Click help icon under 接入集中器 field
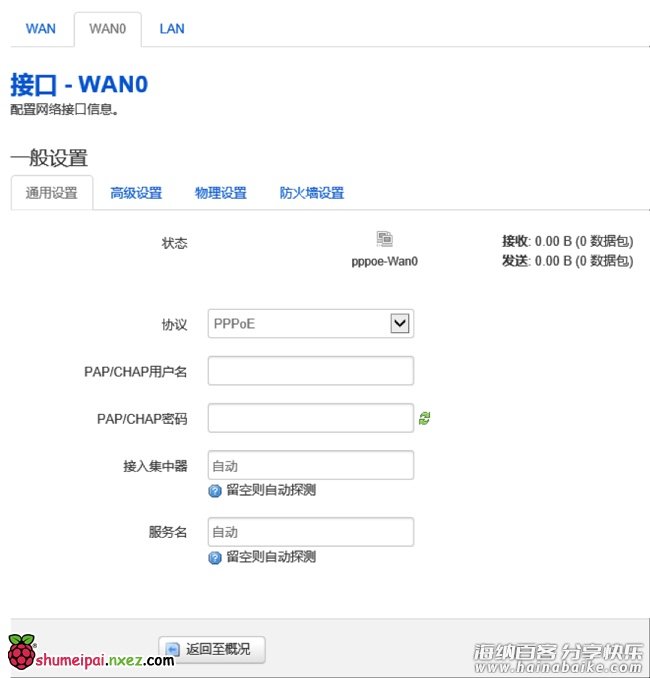Viewport: 650px width, 678px height. (215, 491)
